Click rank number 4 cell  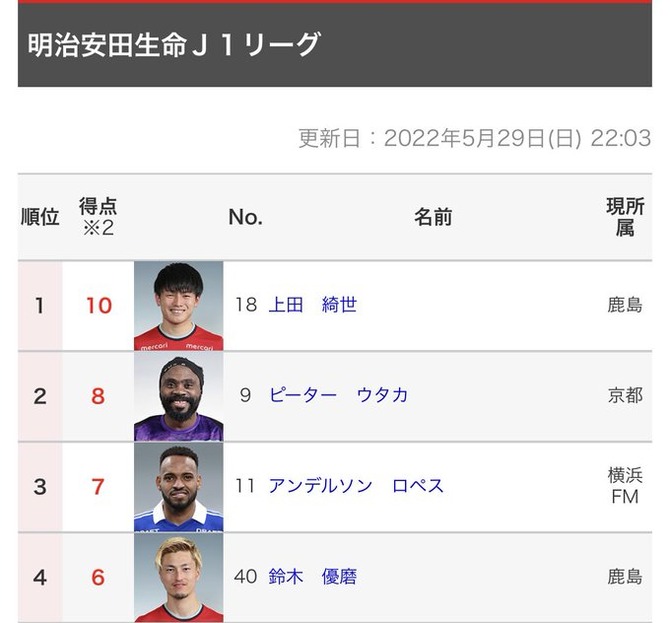click(x=40, y=578)
